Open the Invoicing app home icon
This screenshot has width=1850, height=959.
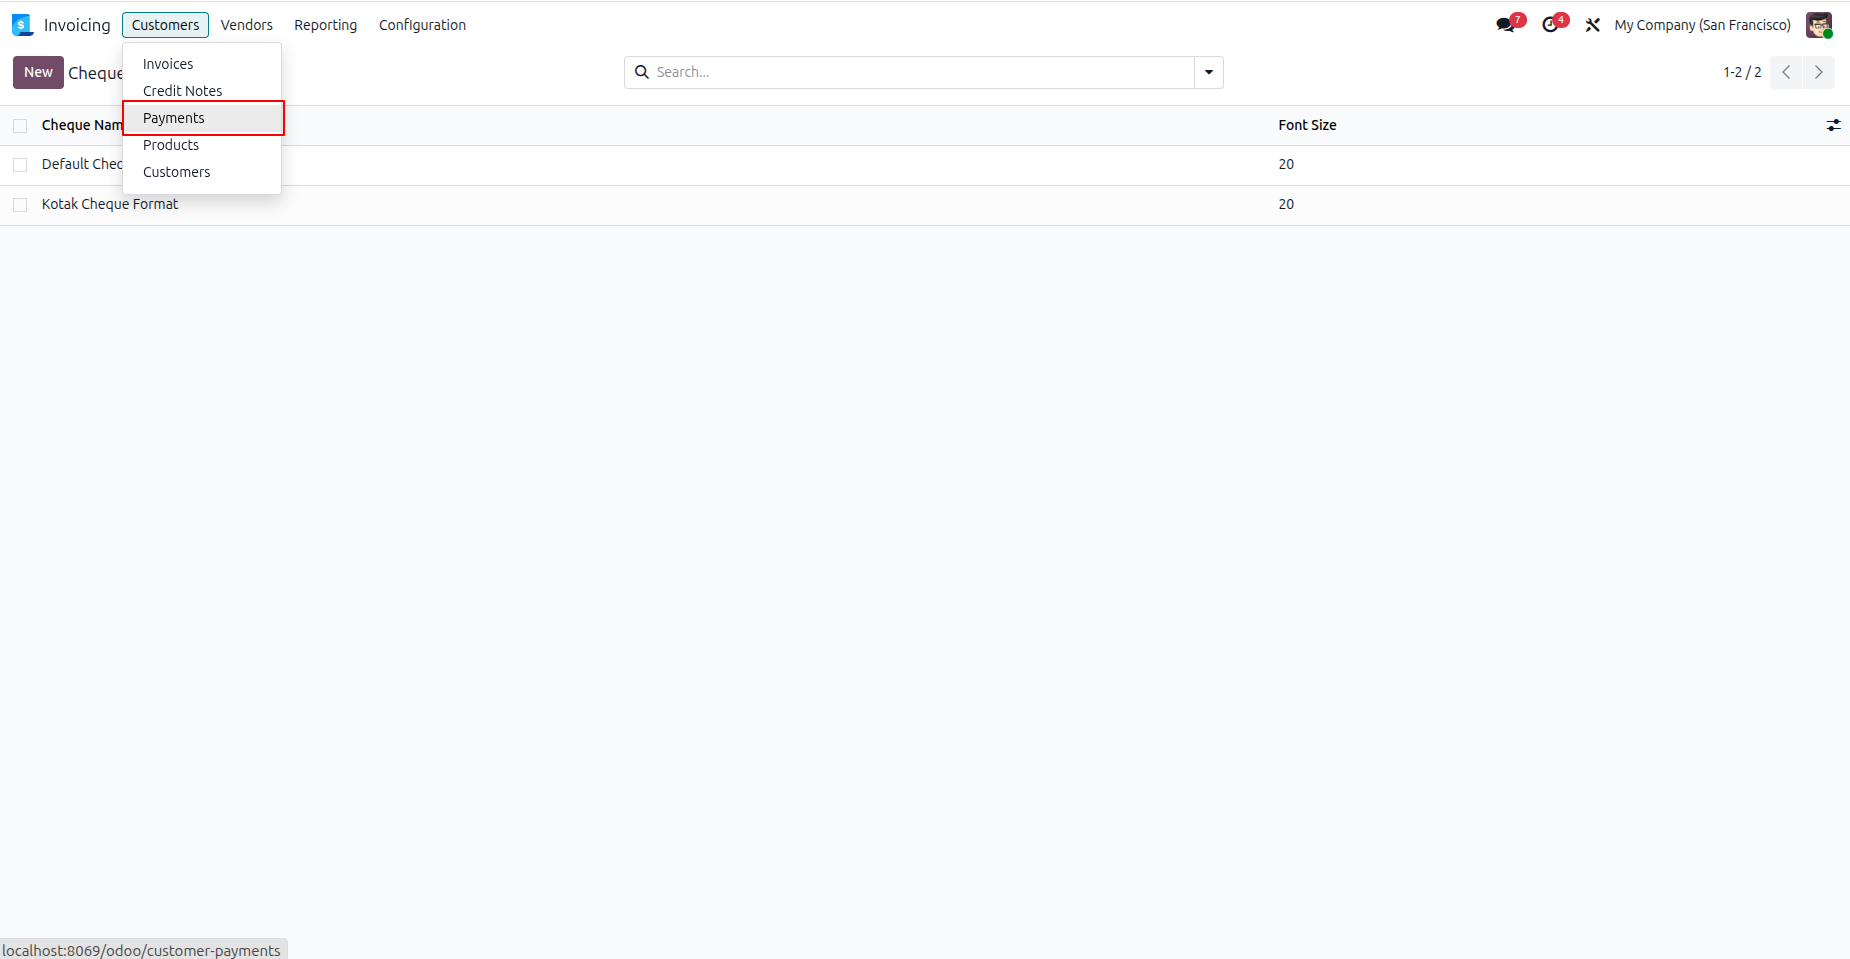click(x=22, y=25)
